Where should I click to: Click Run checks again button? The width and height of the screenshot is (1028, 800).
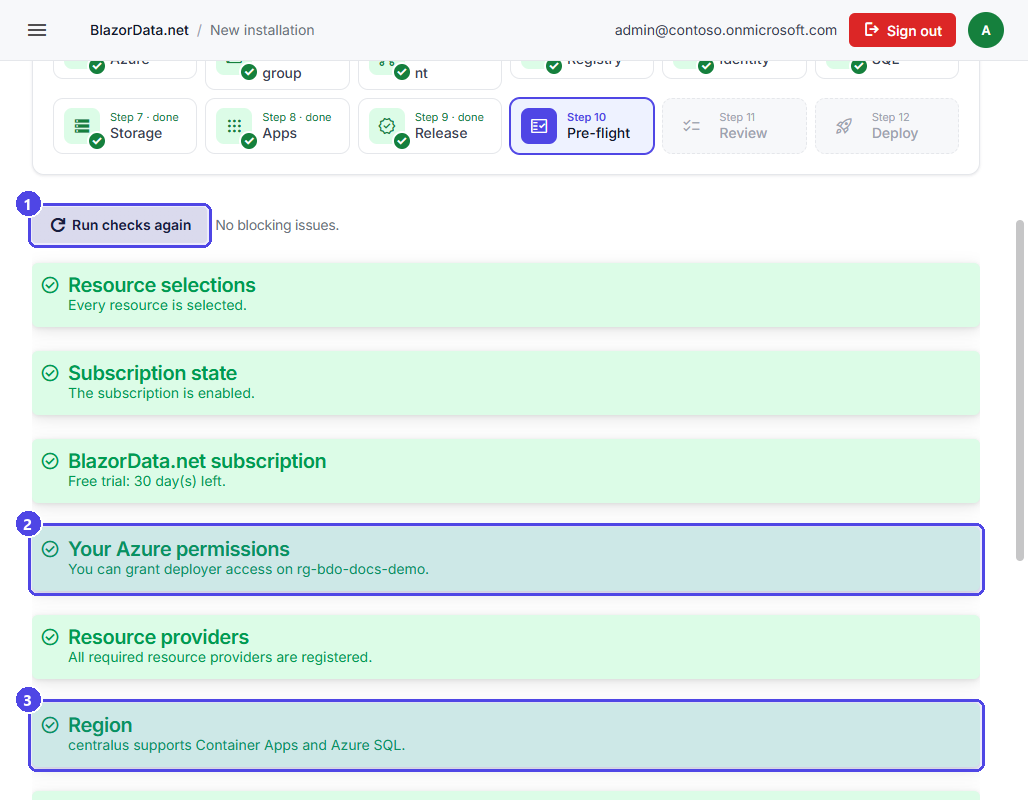tap(120, 225)
